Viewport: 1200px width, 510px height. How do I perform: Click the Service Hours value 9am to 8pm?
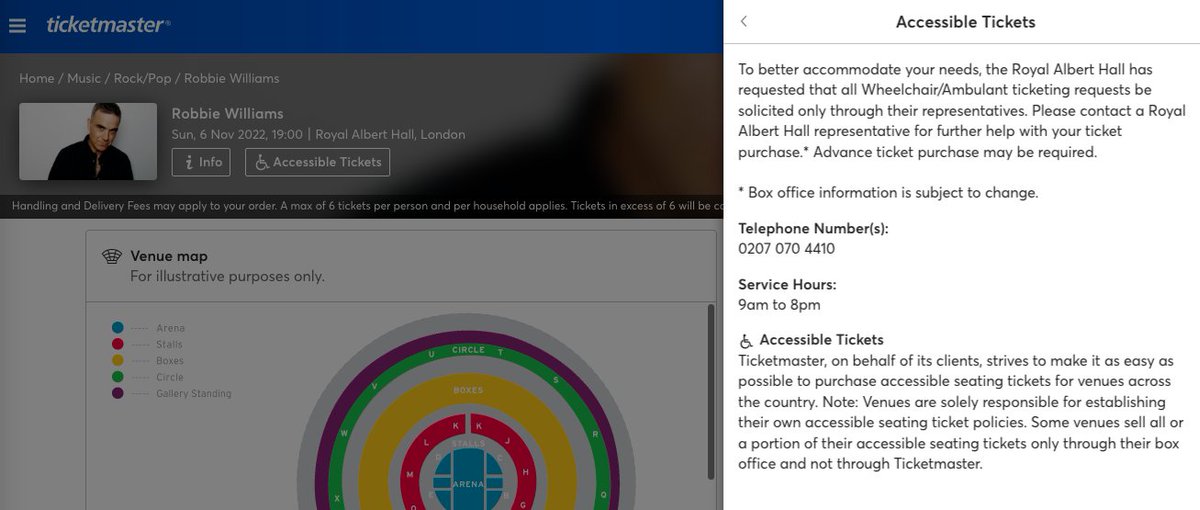coord(779,304)
